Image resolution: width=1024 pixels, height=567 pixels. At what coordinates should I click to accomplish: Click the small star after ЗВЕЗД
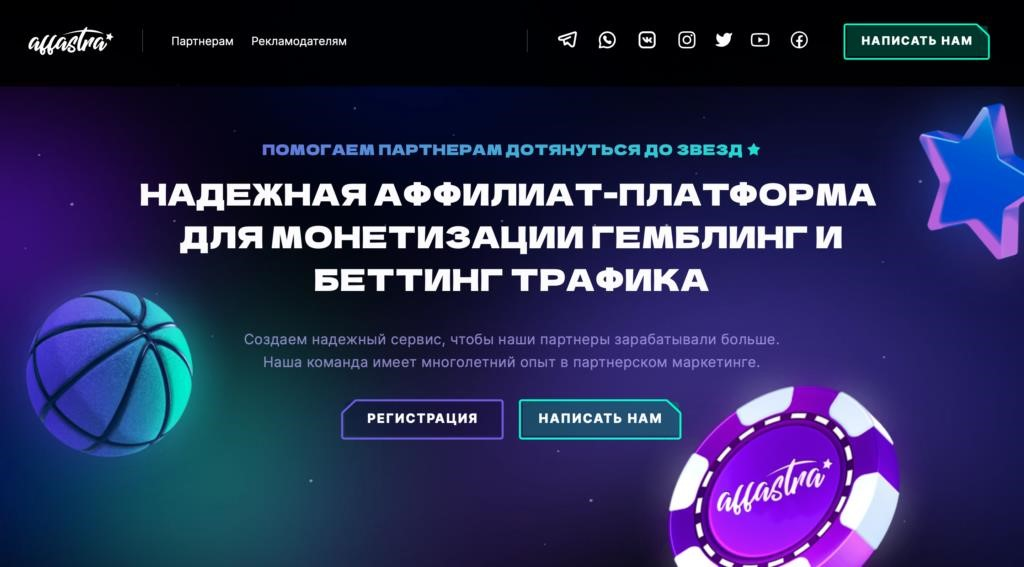point(754,150)
